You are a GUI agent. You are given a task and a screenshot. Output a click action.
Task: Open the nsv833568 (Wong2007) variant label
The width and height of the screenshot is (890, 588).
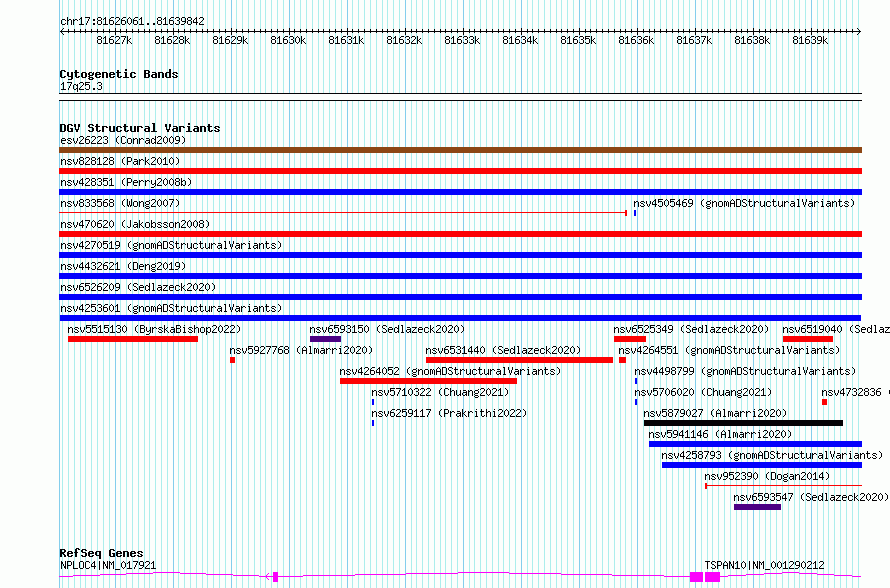coord(120,203)
